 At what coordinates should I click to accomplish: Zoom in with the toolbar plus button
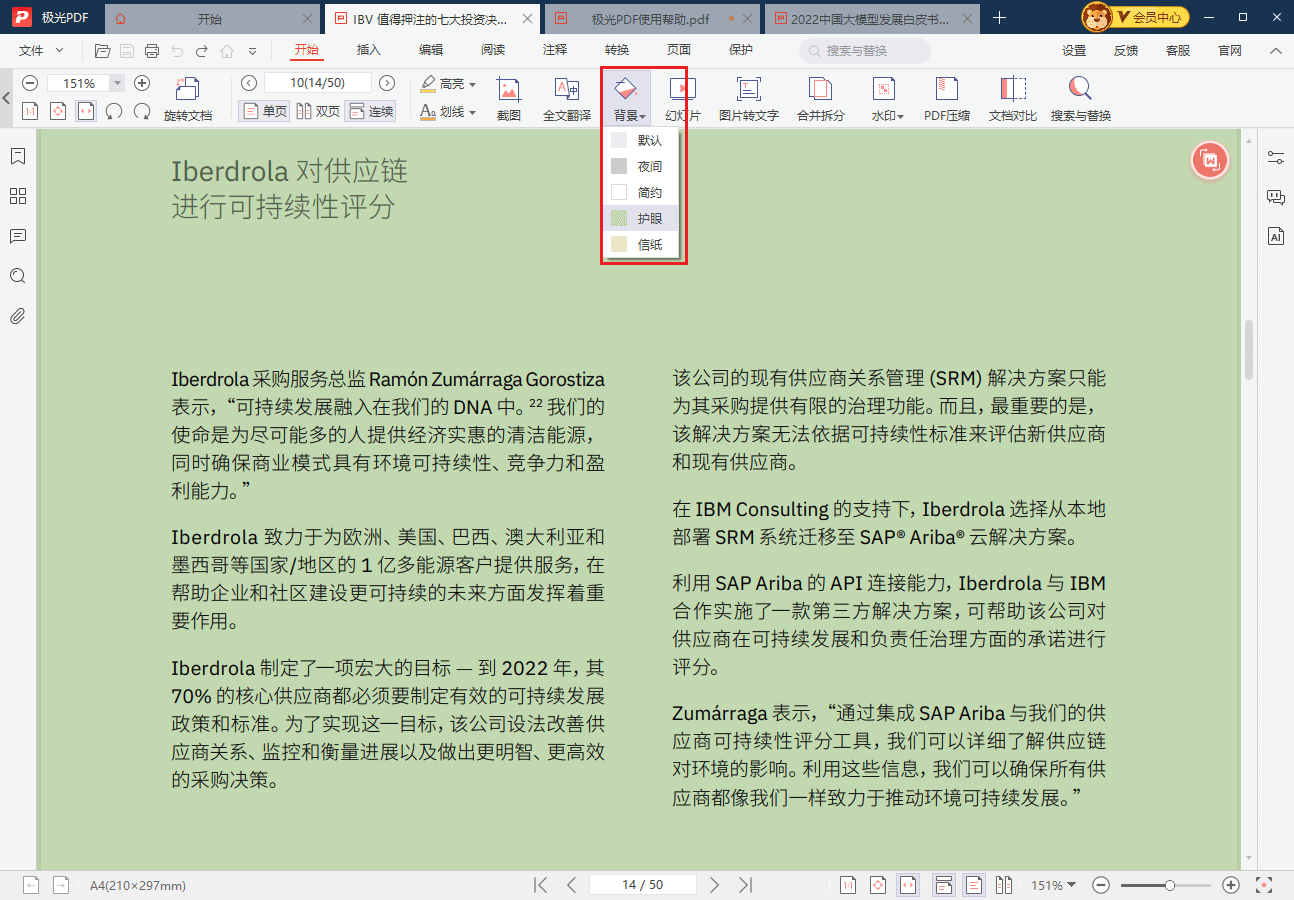[142, 83]
